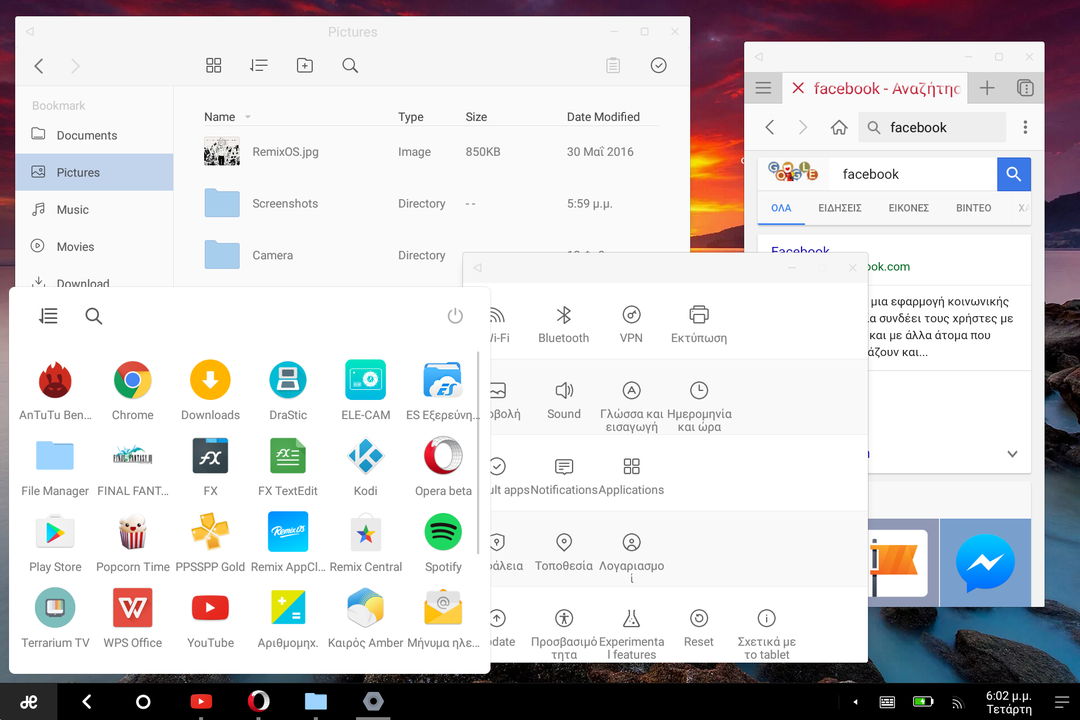1080x720 pixels.
Task: Open the Spotify app in launcher
Action: 443,533
